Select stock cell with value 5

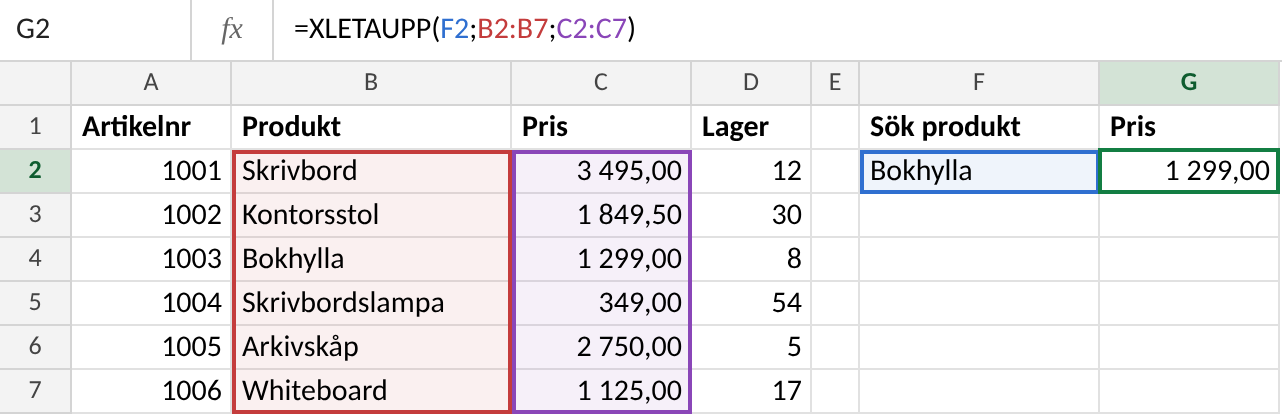pyautogui.click(x=751, y=346)
